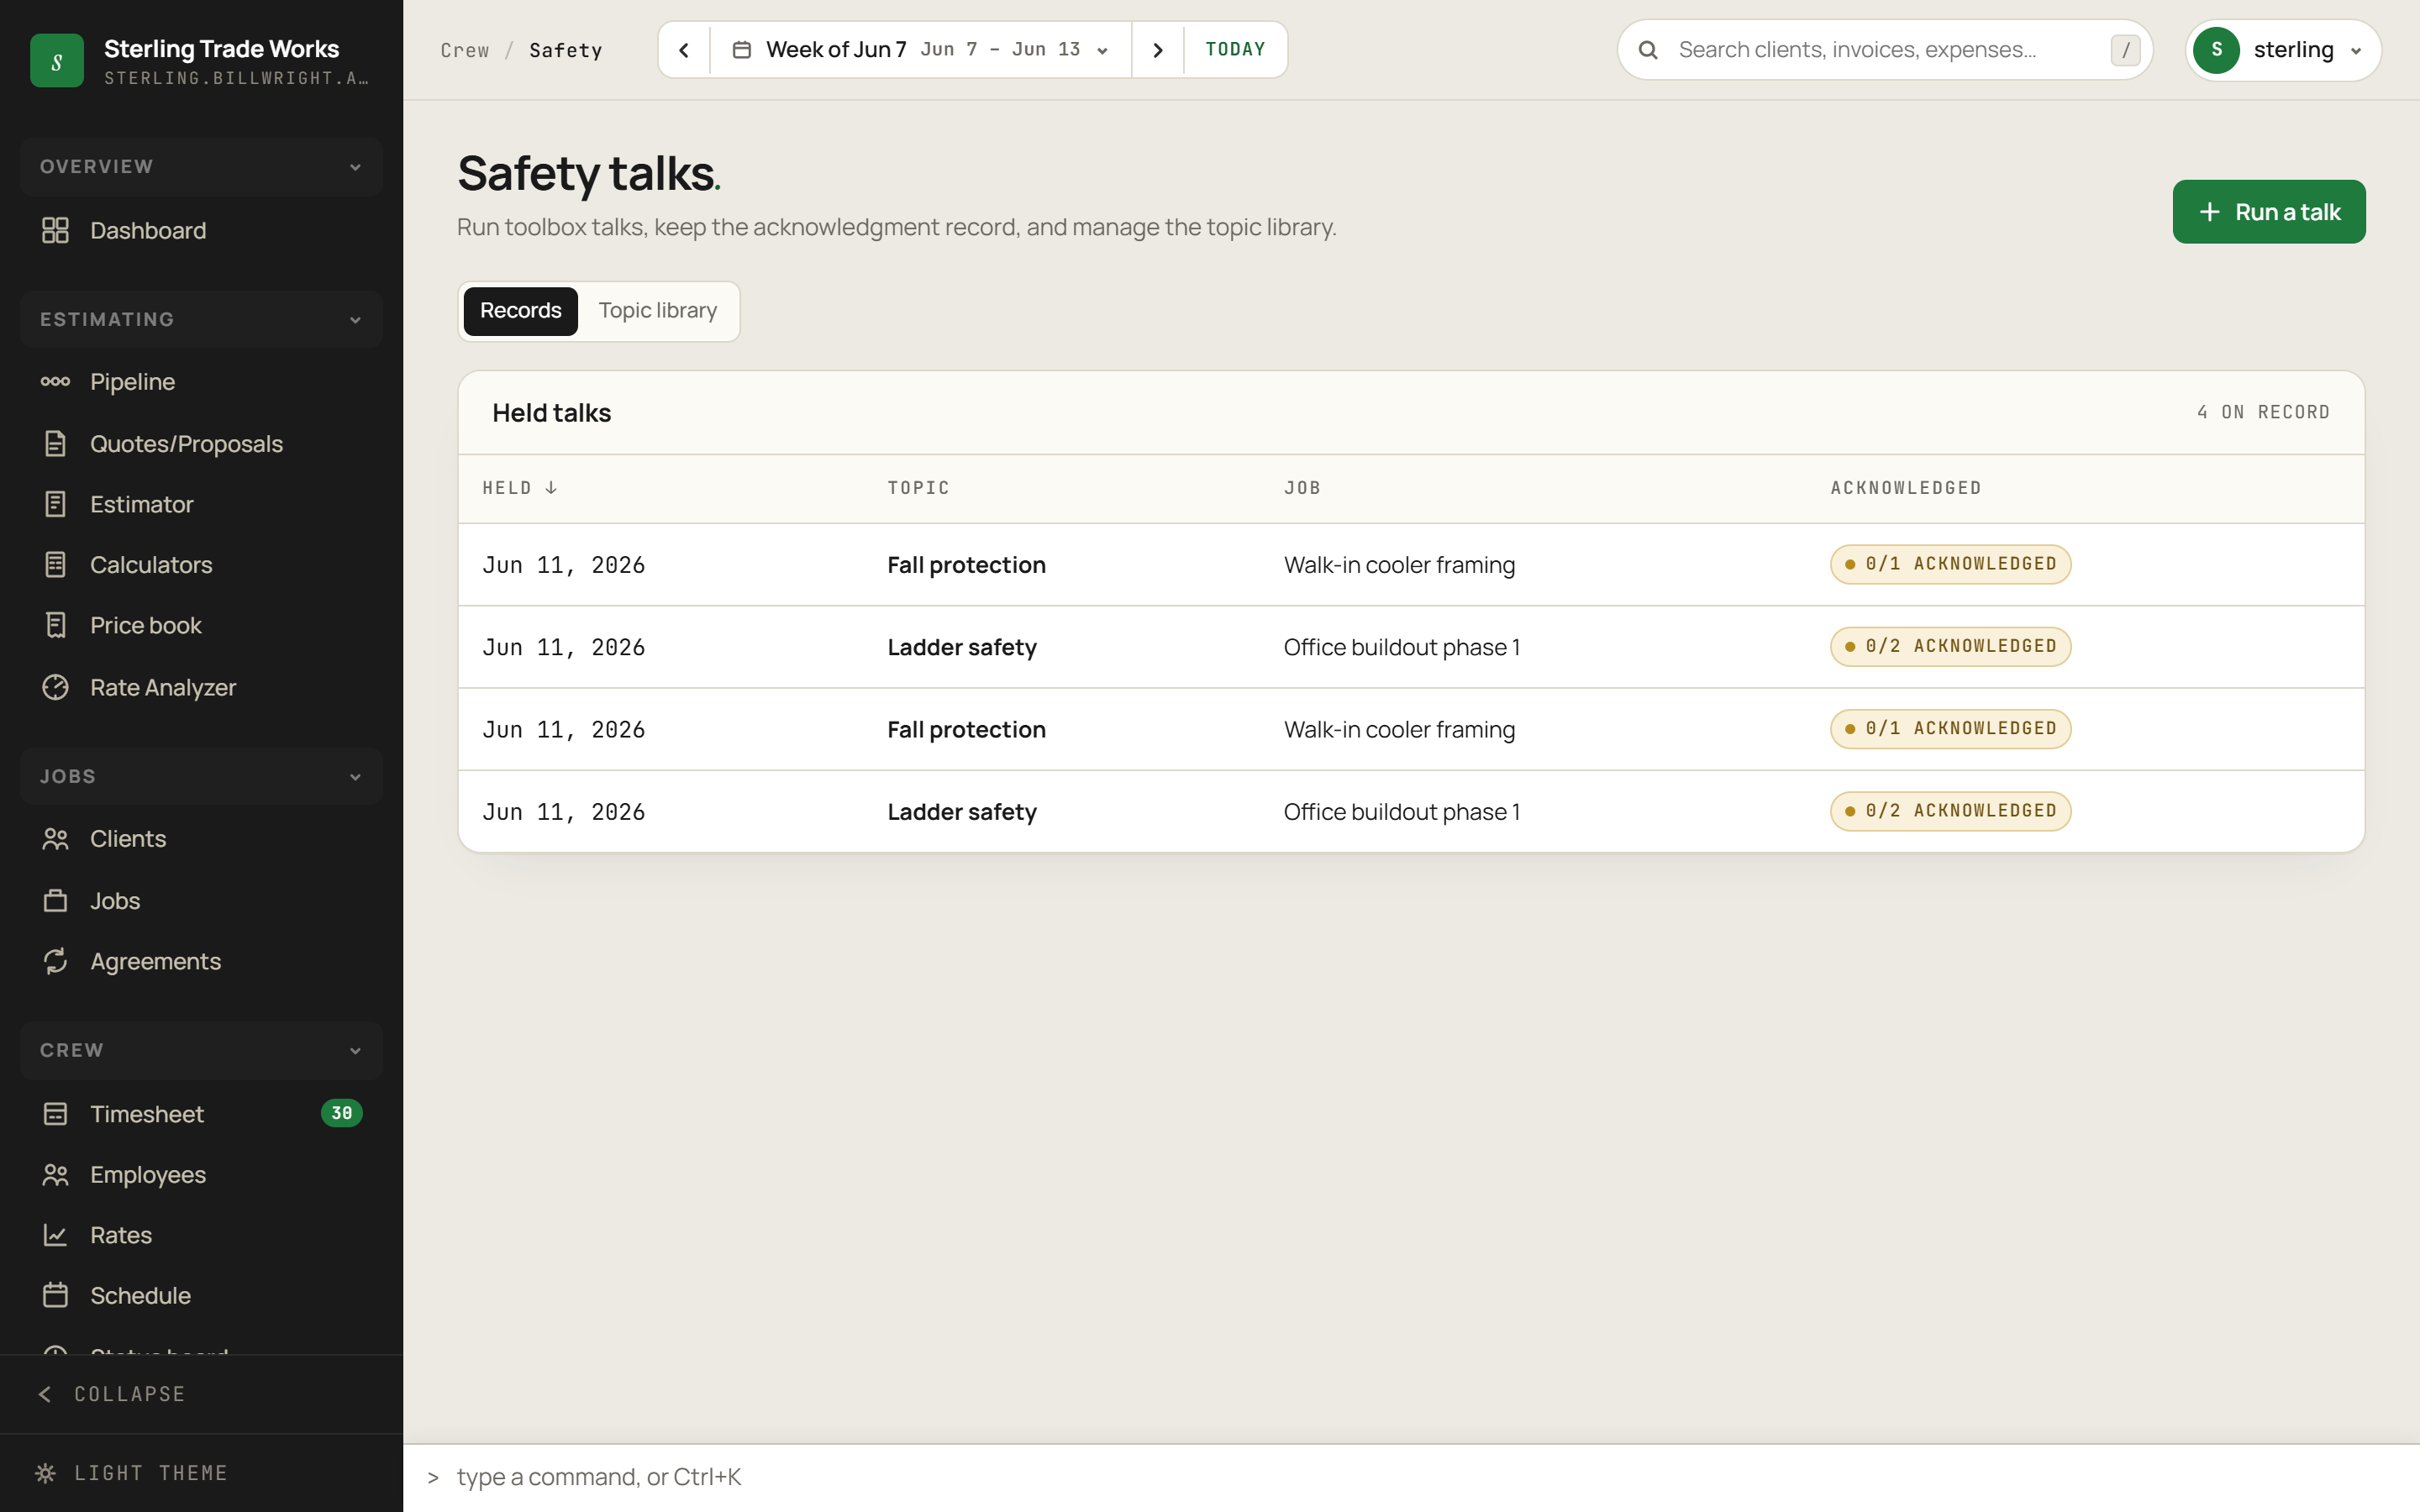This screenshot has width=2420, height=1512.
Task: Click the Agreements refresh-cycle icon
Action: [x=55, y=961]
